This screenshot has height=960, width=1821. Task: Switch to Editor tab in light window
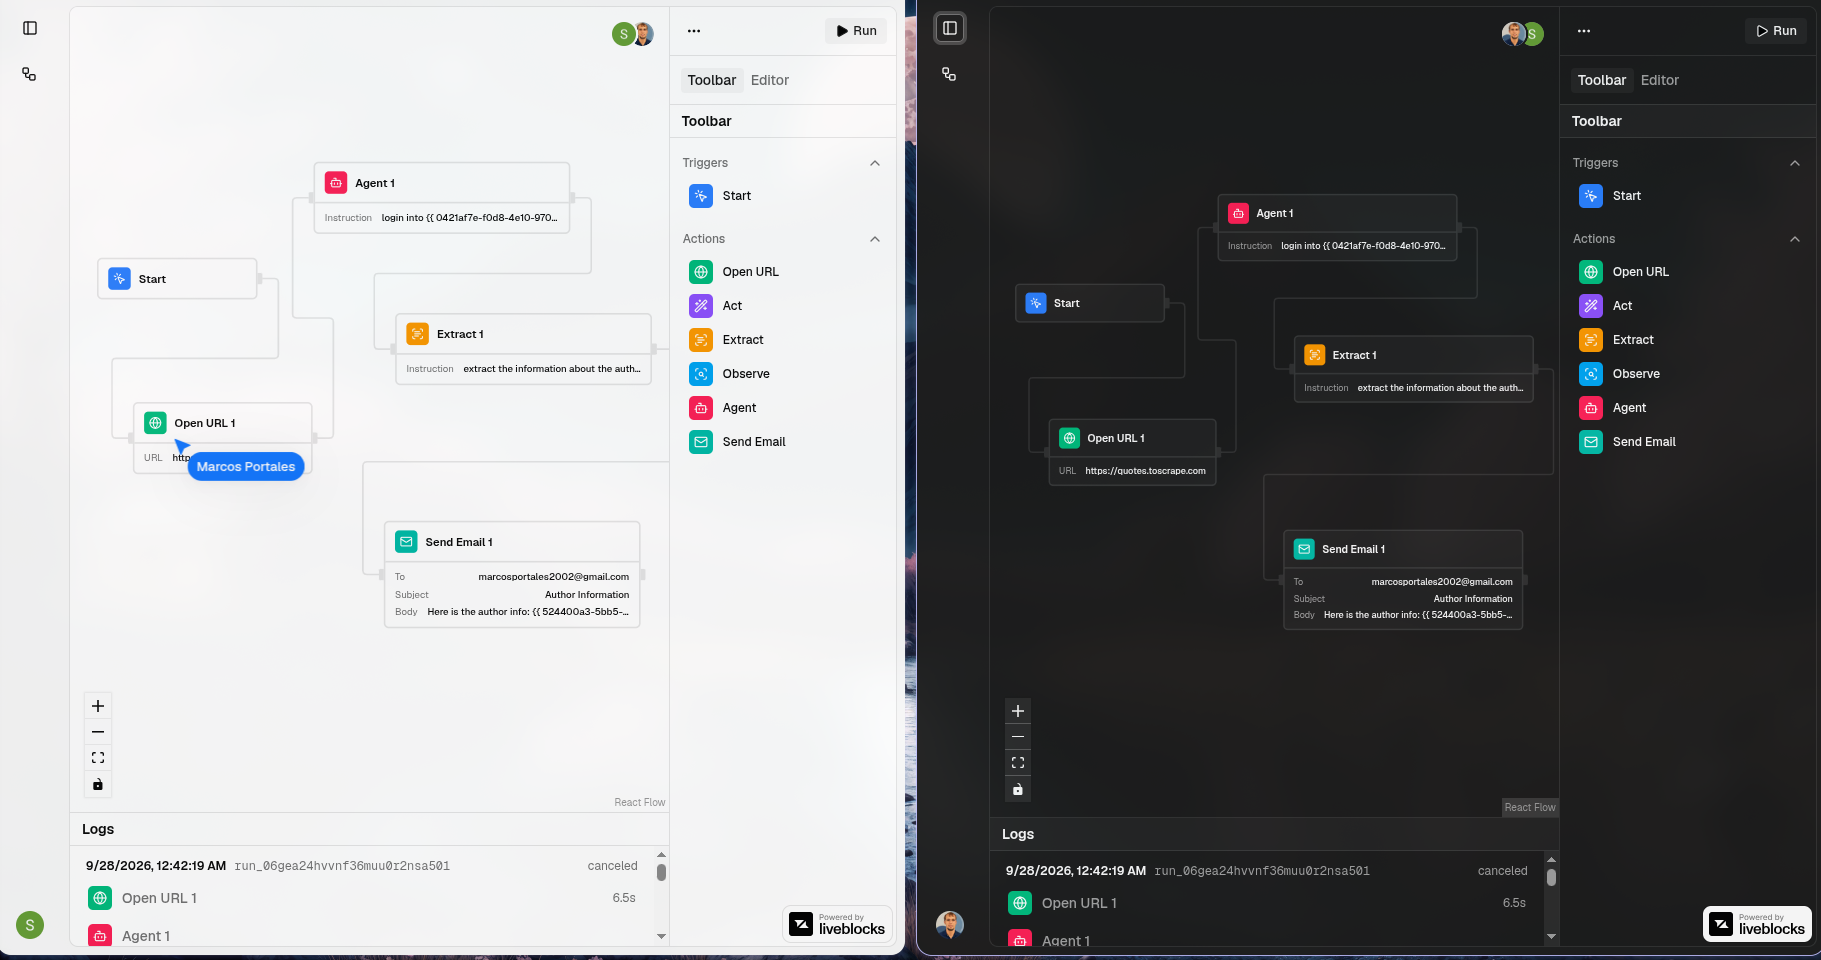pyautogui.click(x=770, y=80)
